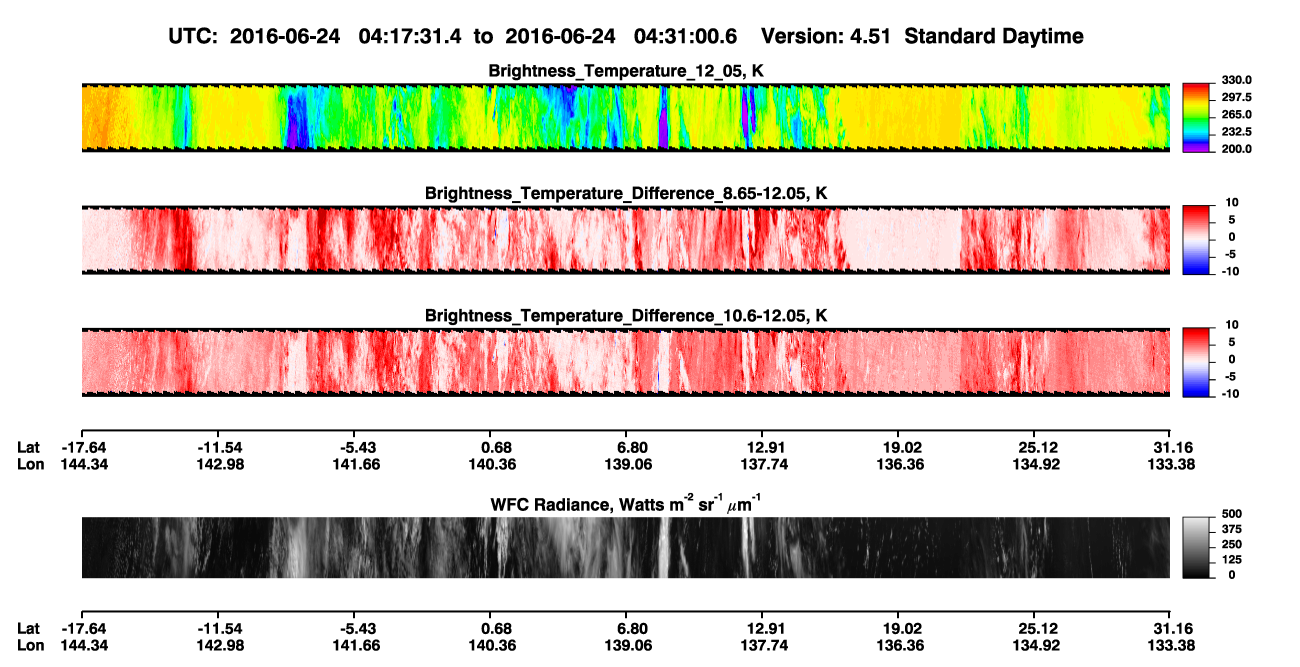
Task: Click longitude 133.38 below the WFC panel
Action: 1173,645
